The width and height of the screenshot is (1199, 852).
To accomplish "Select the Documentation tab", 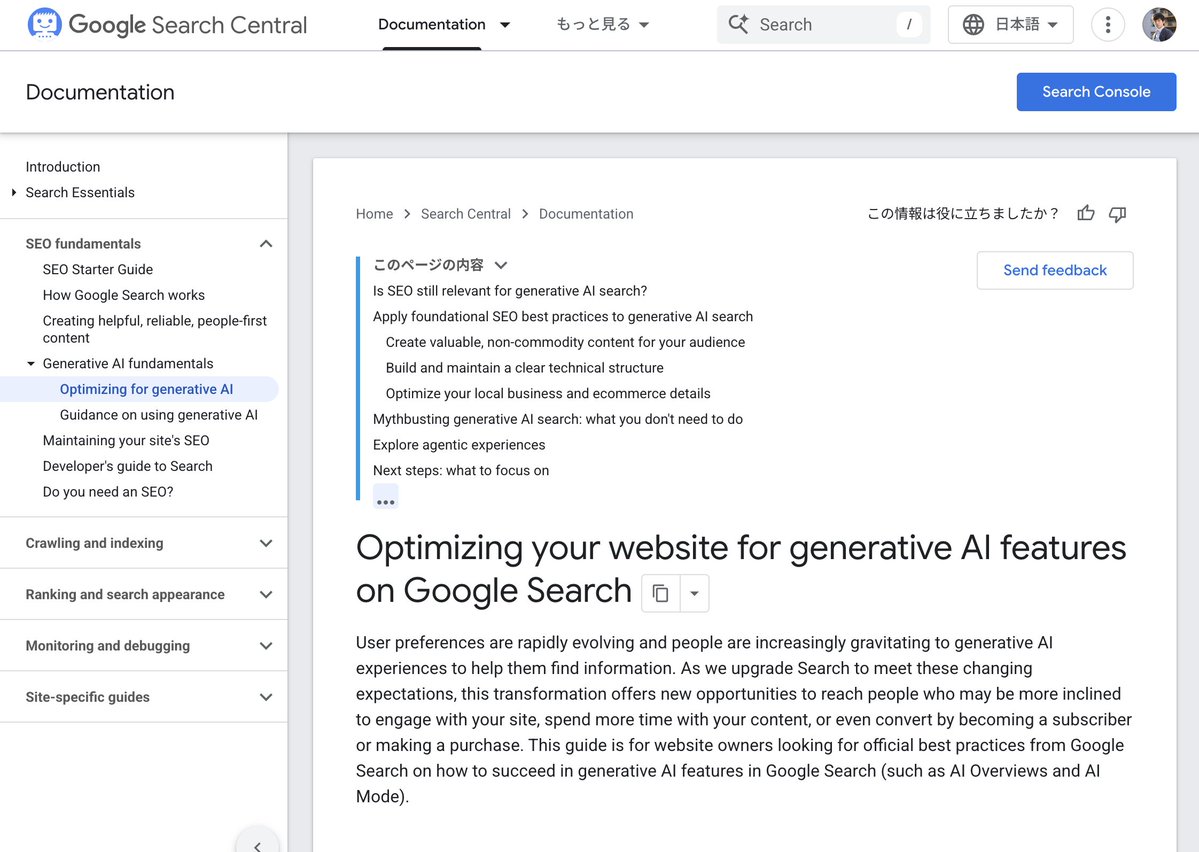I will pyautogui.click(x=431, y=24).
